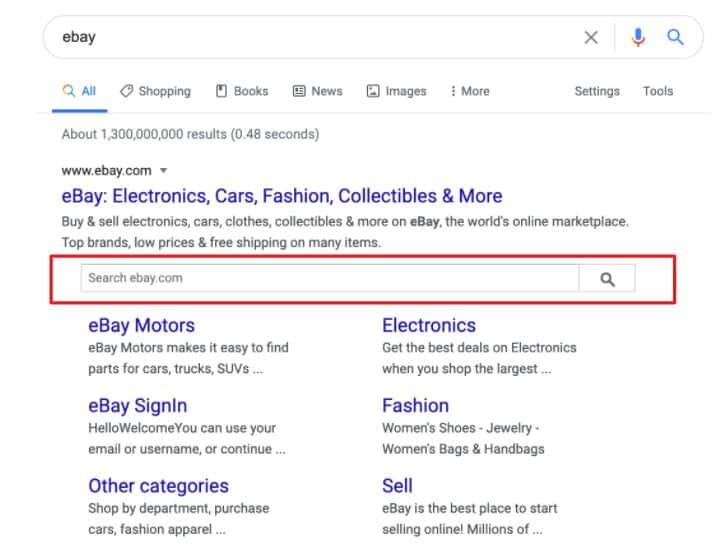Open the Electronics sitelink
Screen dimensions: 726x559
429,326
